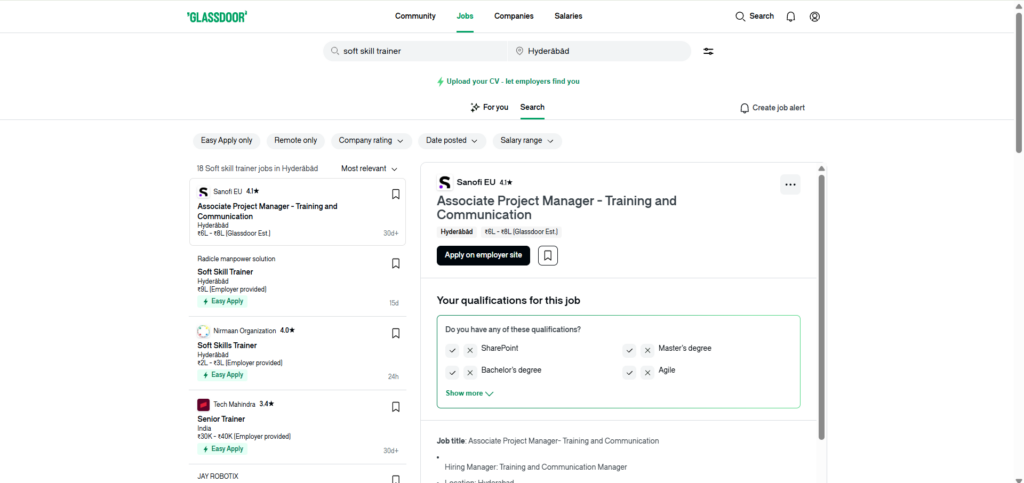Click Sanofi EU 4.1 rating in detail header
Screen dimensions: 1024x483
(x=506, y=183)
